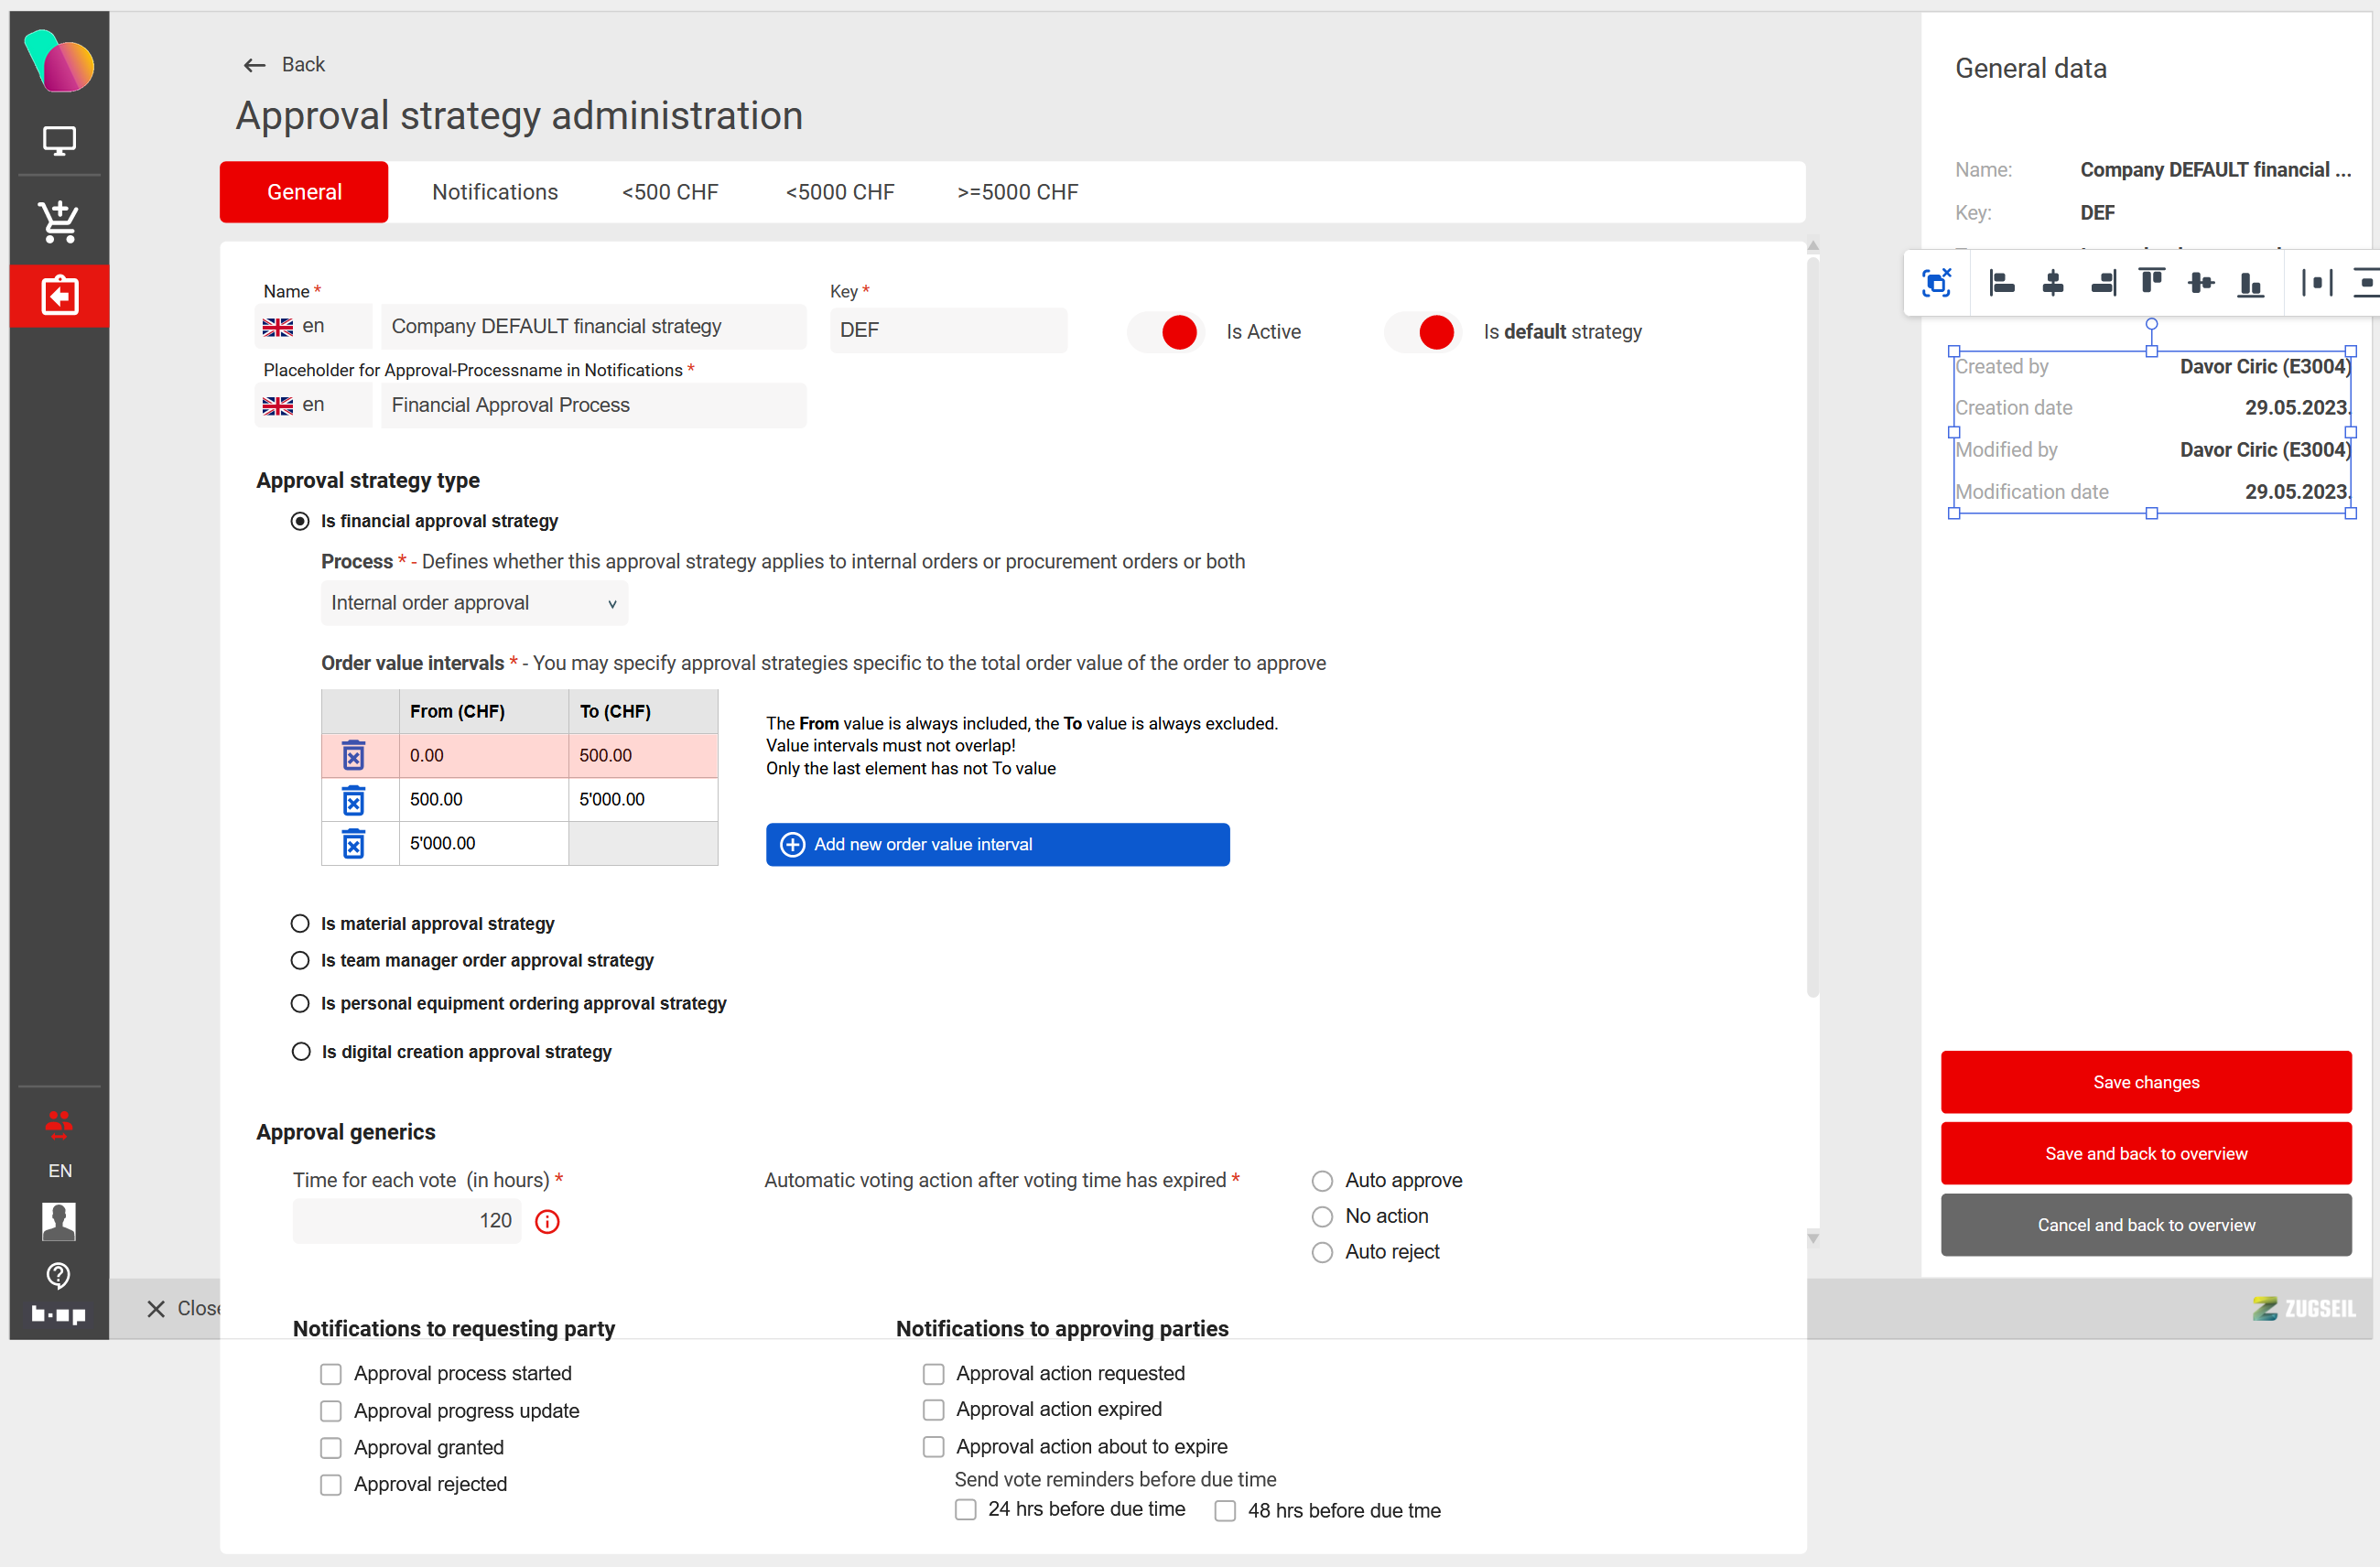Check Approval process started checkbox

coord(331,1373)
